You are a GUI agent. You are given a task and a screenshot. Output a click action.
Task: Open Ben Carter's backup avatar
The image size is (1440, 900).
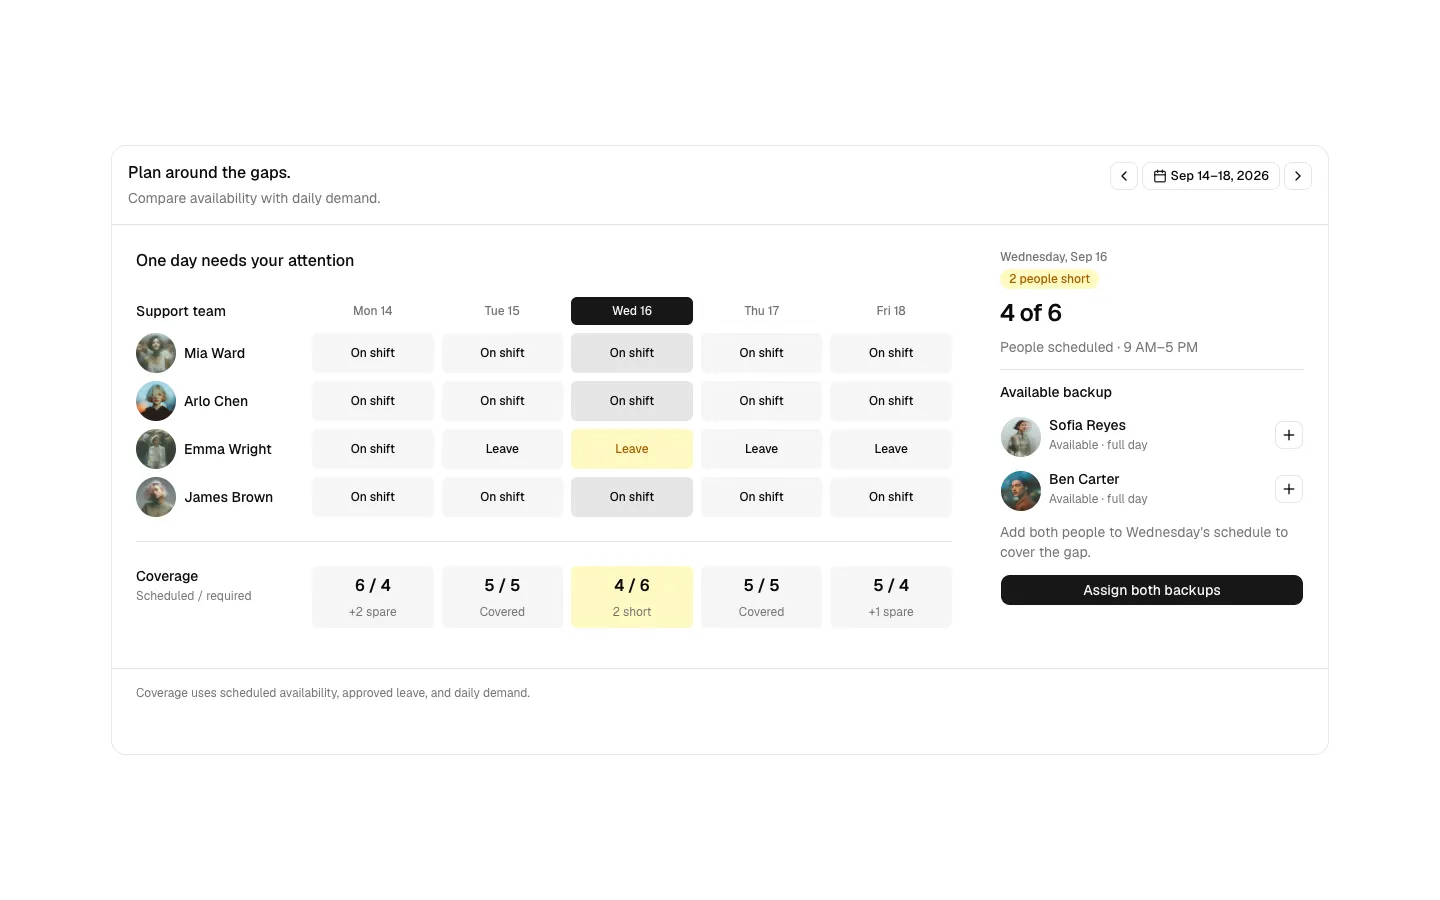tap(1021, 491)
